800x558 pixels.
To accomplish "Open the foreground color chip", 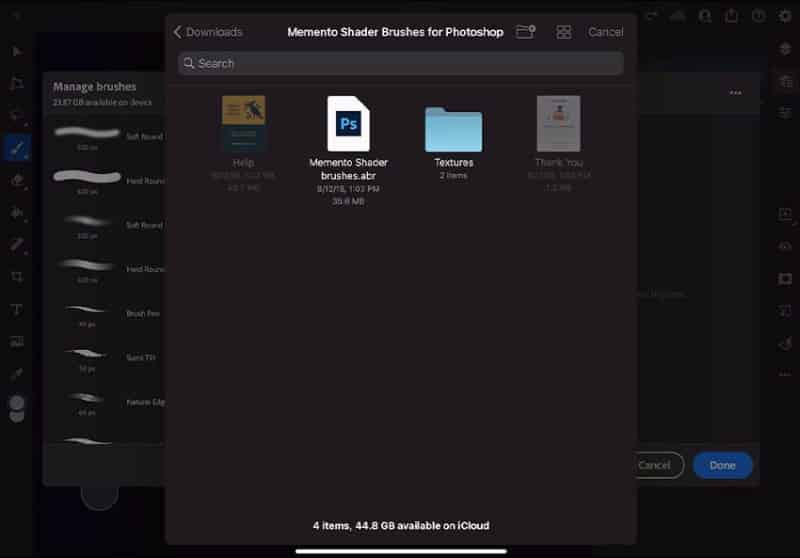I will 17,403.
